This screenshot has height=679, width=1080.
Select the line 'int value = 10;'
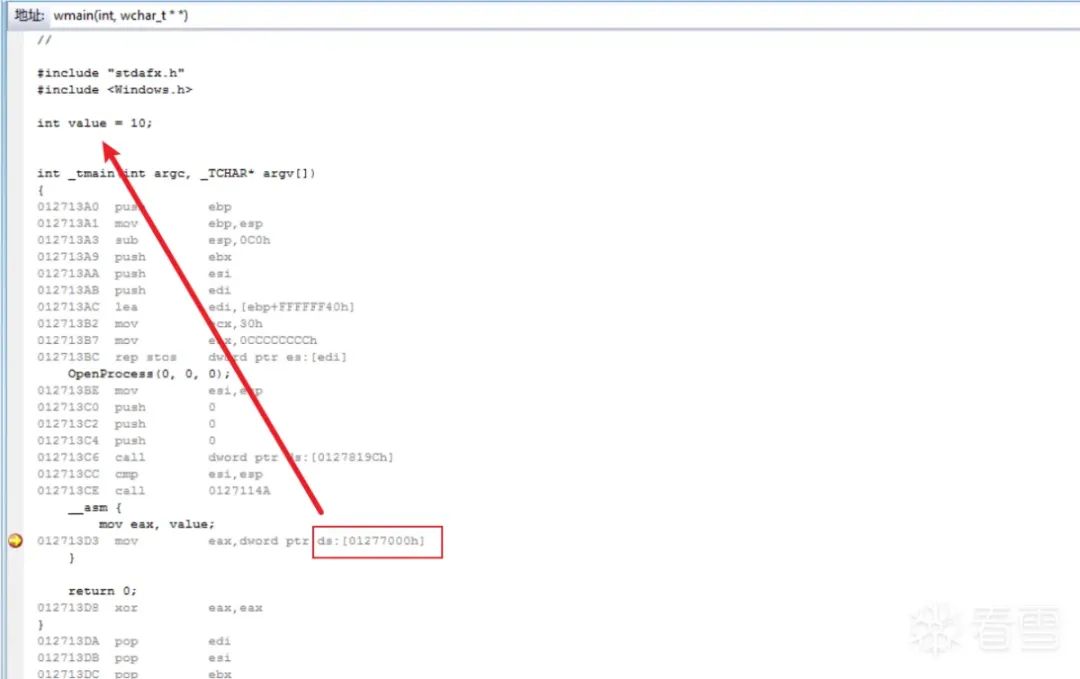(x=94, y=123)
